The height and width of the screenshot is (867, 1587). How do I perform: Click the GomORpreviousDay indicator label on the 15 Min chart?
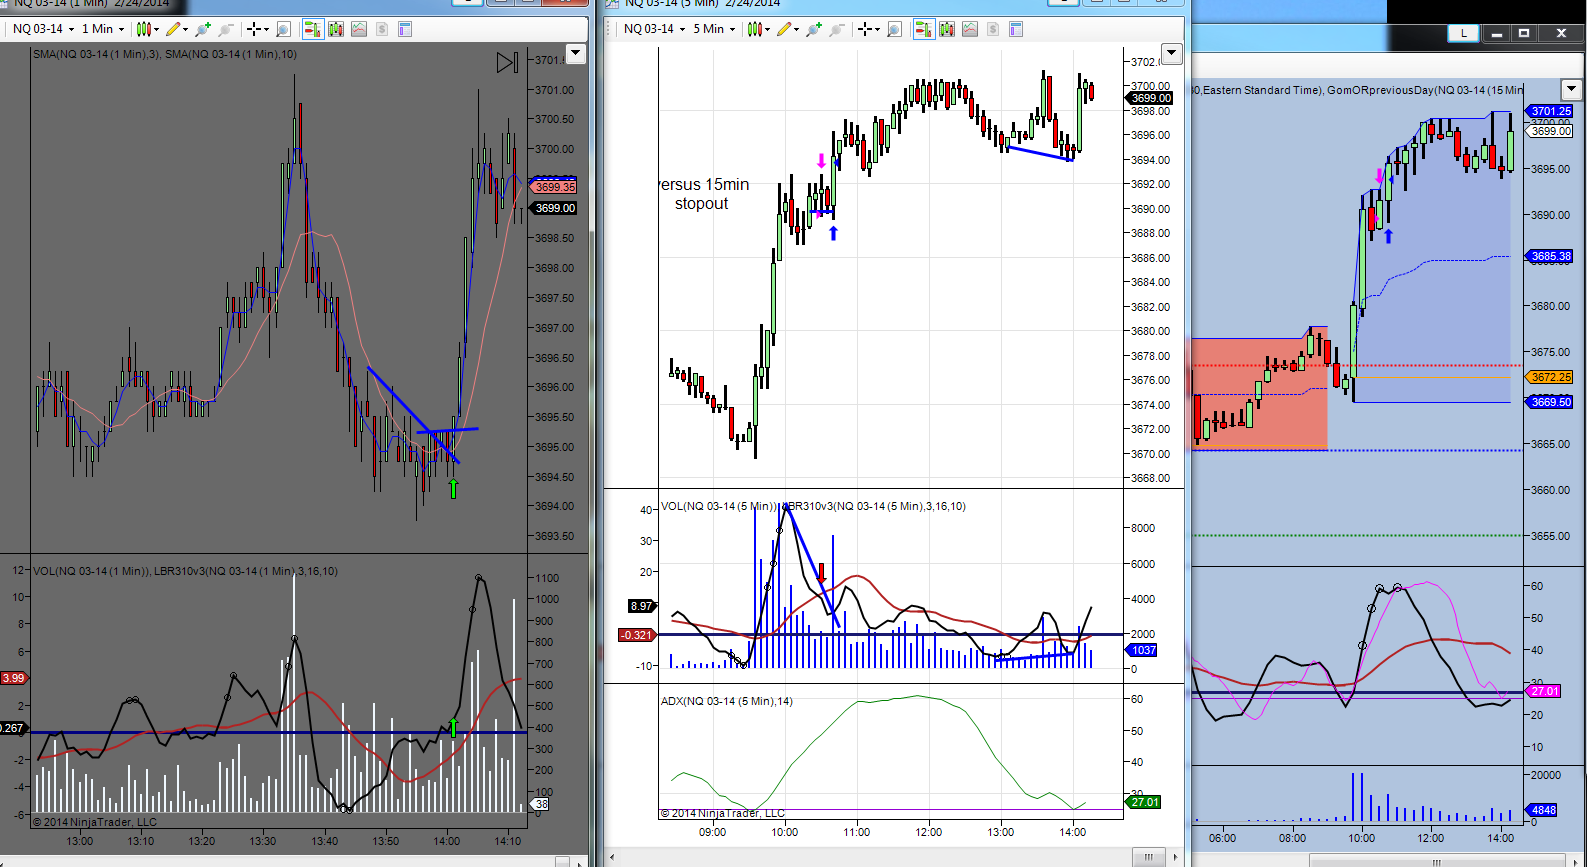click(x=1425, y=90)
